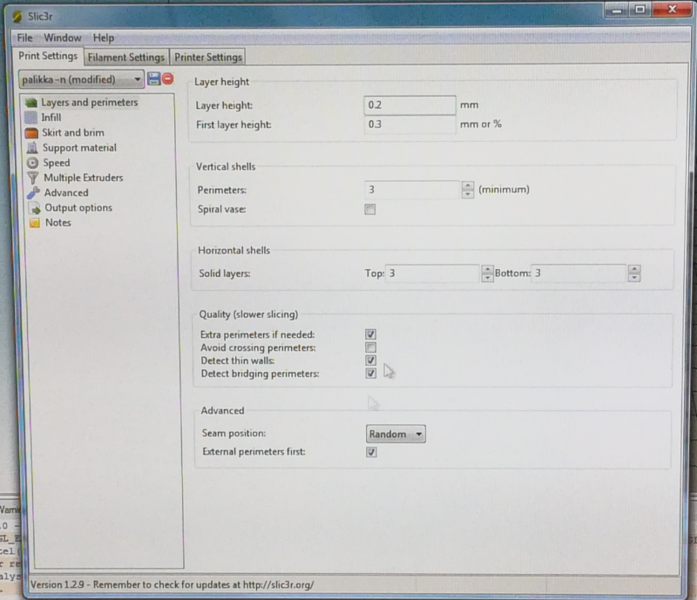Click the Advanced wrench icon
This screenshot has width=697, height=600.
pyautogui.click(x=33, y=193)
